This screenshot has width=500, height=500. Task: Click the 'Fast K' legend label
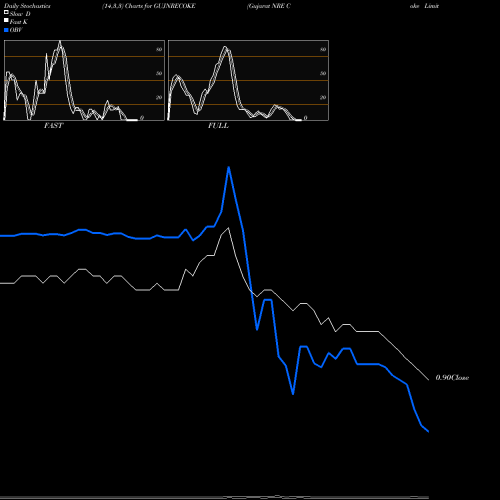(19, 22)
